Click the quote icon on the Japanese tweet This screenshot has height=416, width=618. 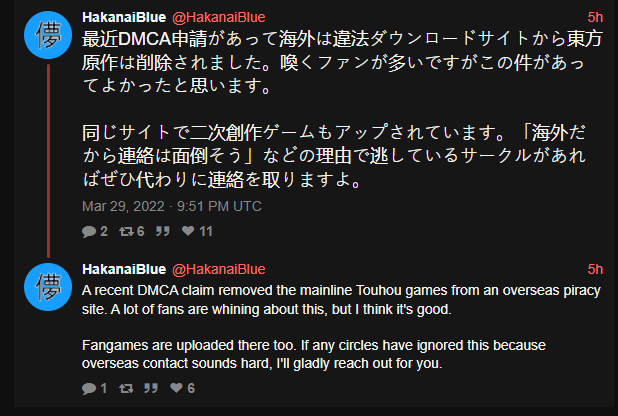tap(162, 231)
